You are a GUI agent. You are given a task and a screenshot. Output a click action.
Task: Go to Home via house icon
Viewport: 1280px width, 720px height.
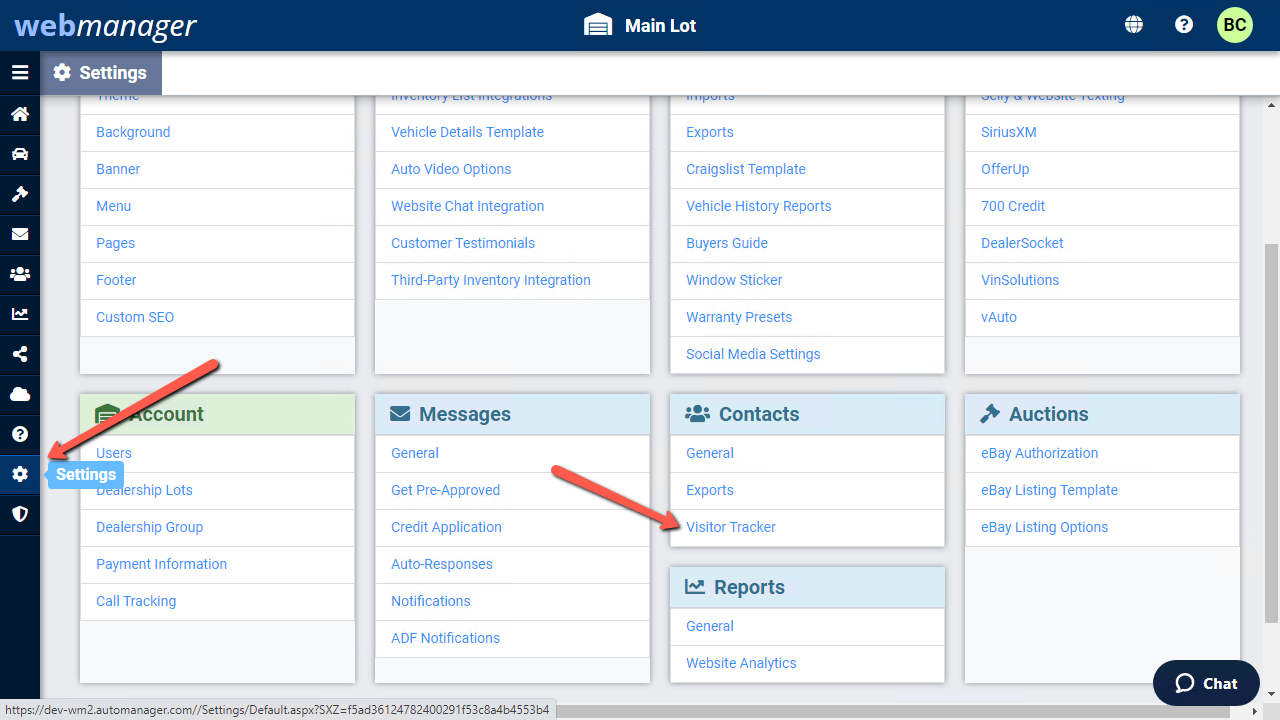click(x=20, y=114)
